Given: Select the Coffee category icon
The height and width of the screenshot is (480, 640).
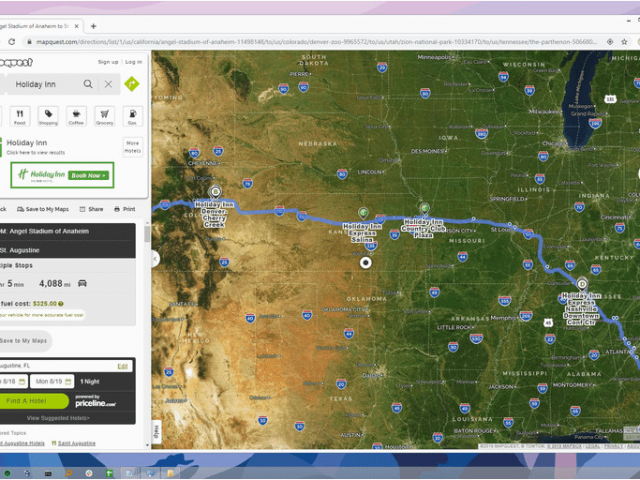Looking at the screenshot, I should (76, 116).
